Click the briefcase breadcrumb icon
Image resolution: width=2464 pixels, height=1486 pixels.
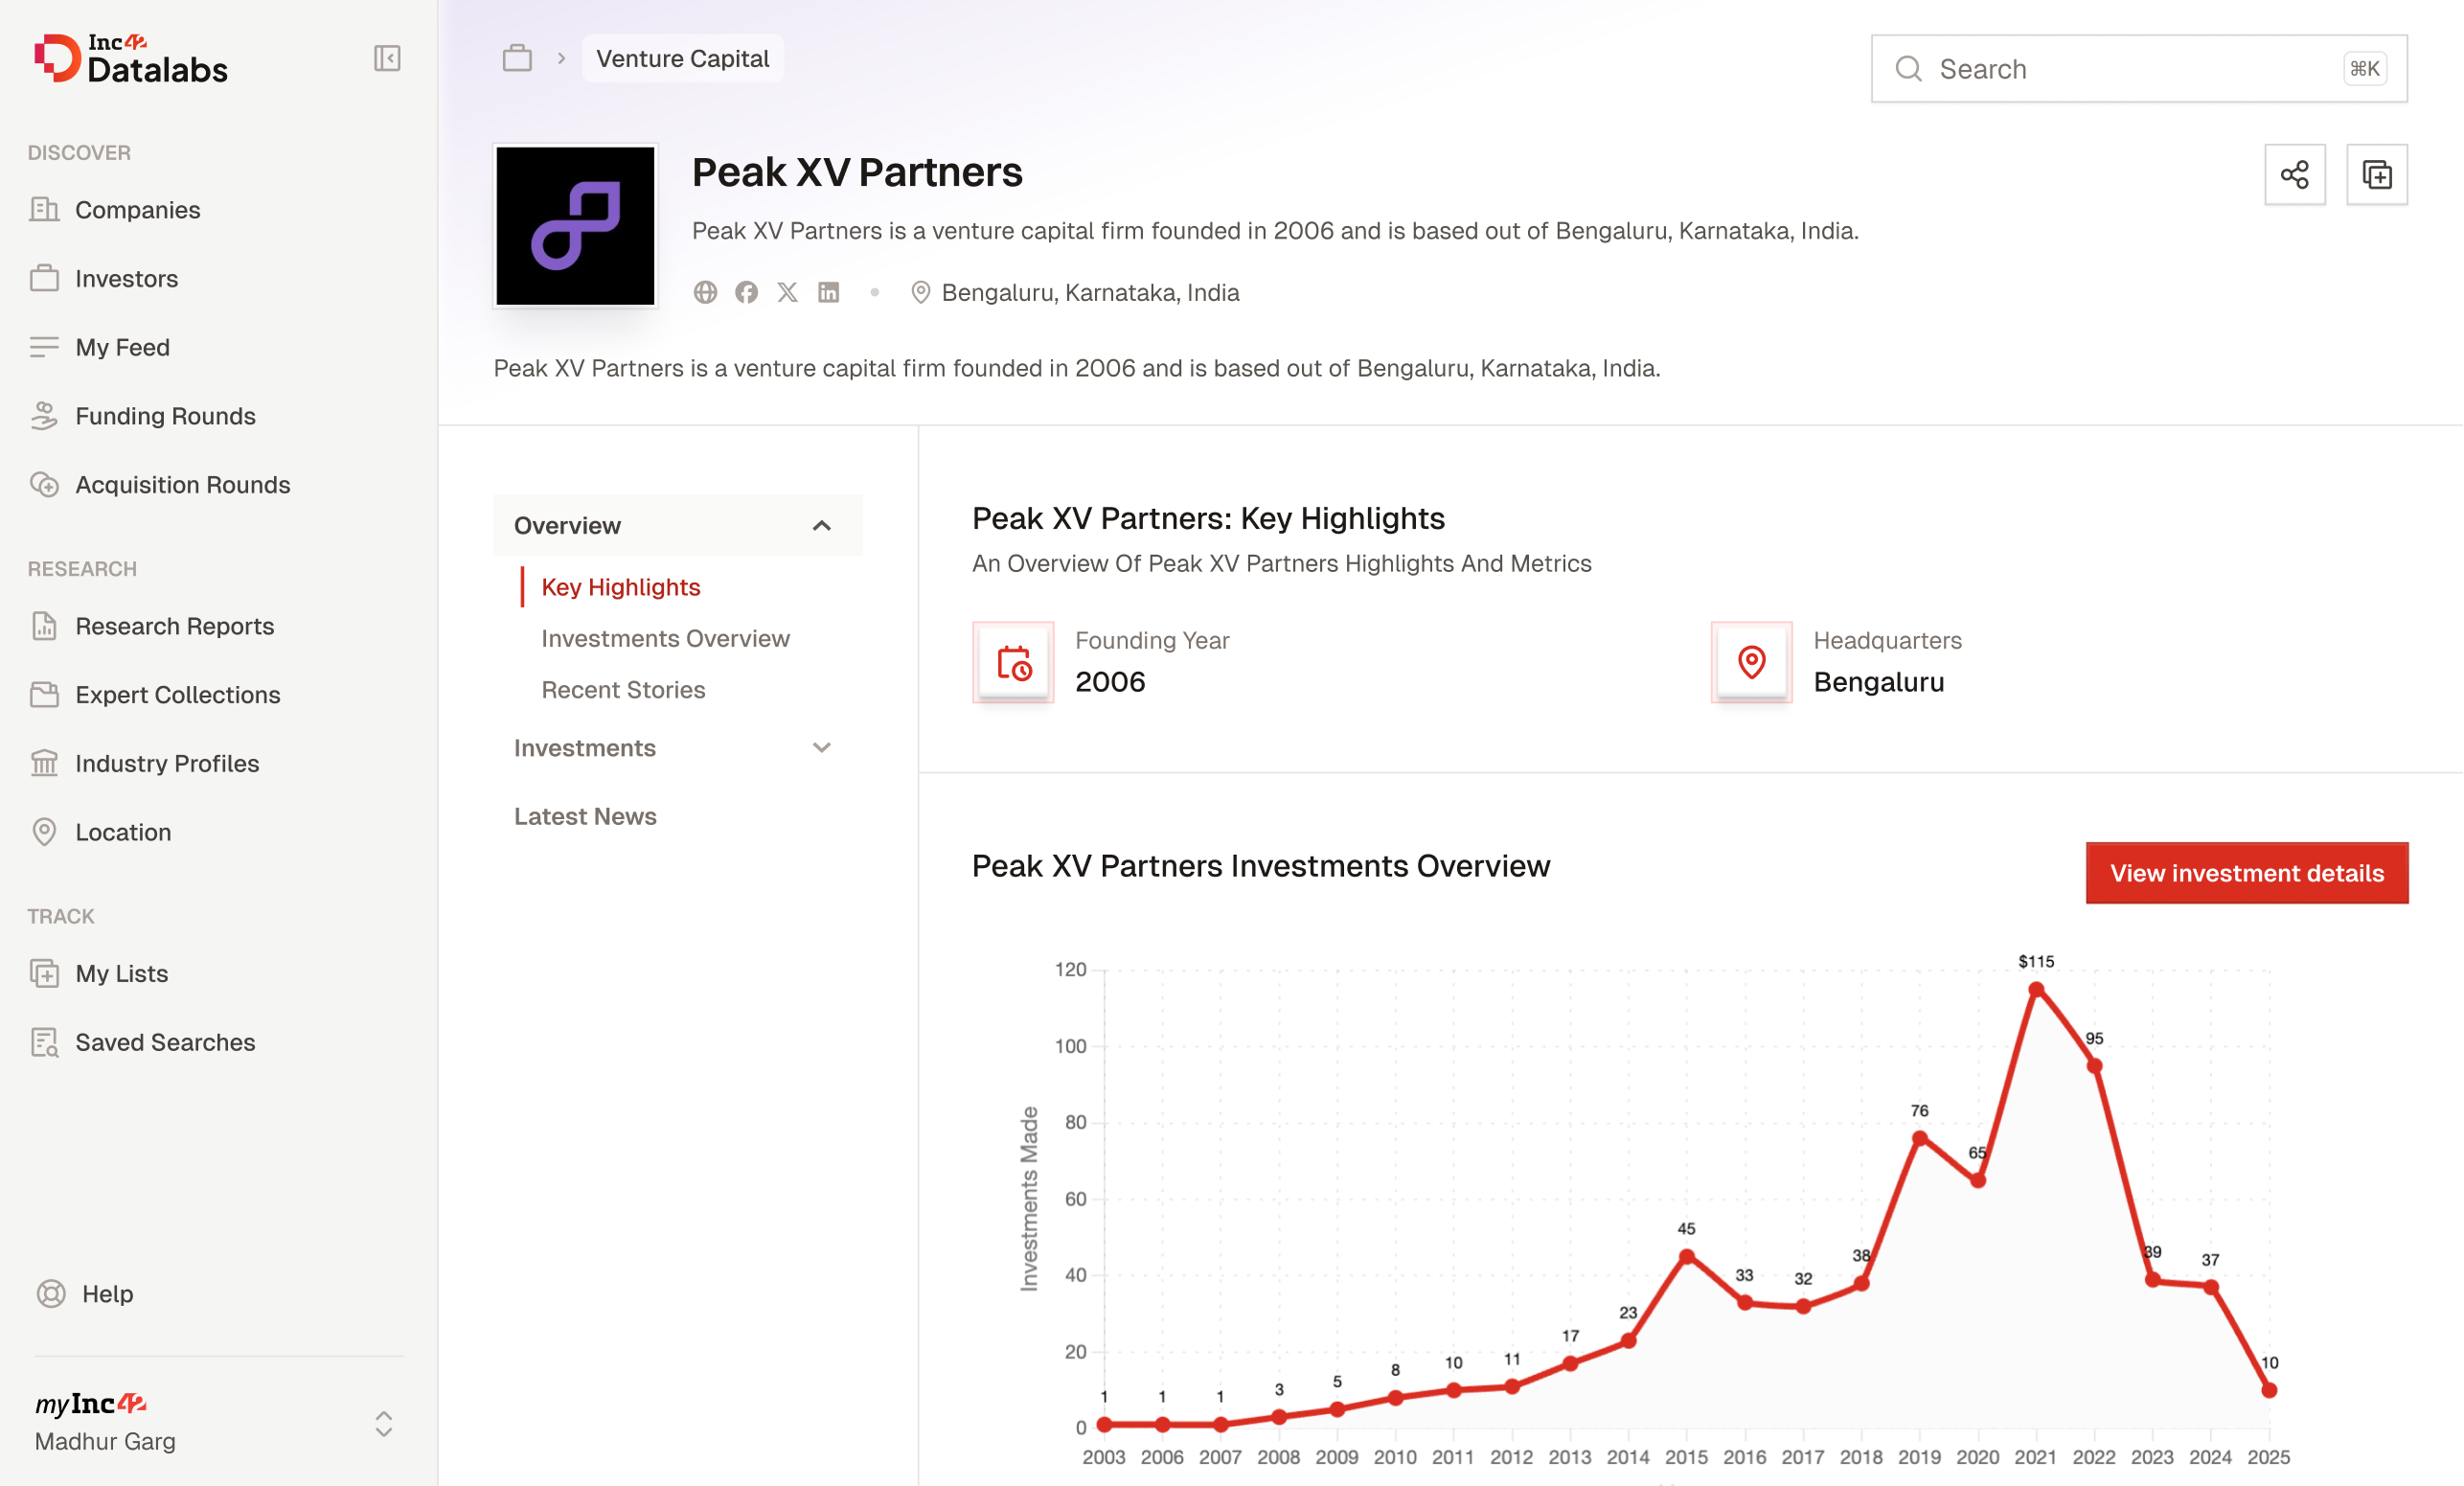517,58
